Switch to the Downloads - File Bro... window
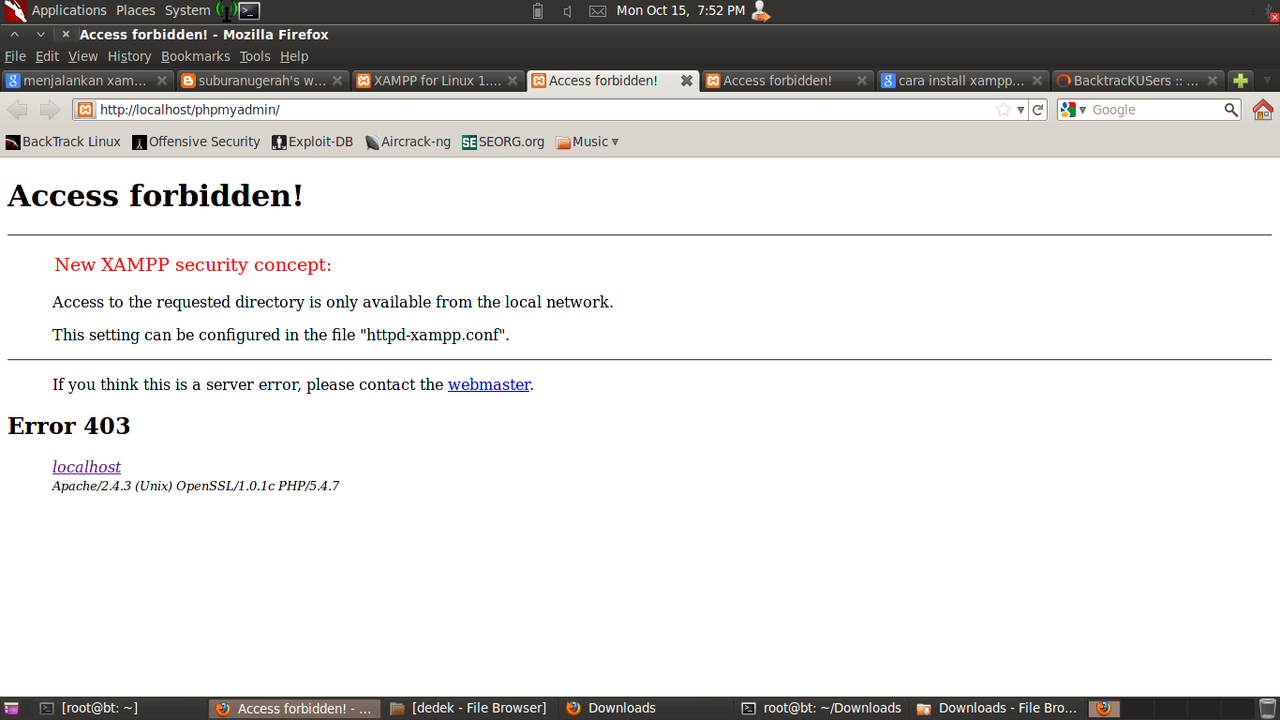Viewport: 1280px width, 720px height. (x=998, y=708)
